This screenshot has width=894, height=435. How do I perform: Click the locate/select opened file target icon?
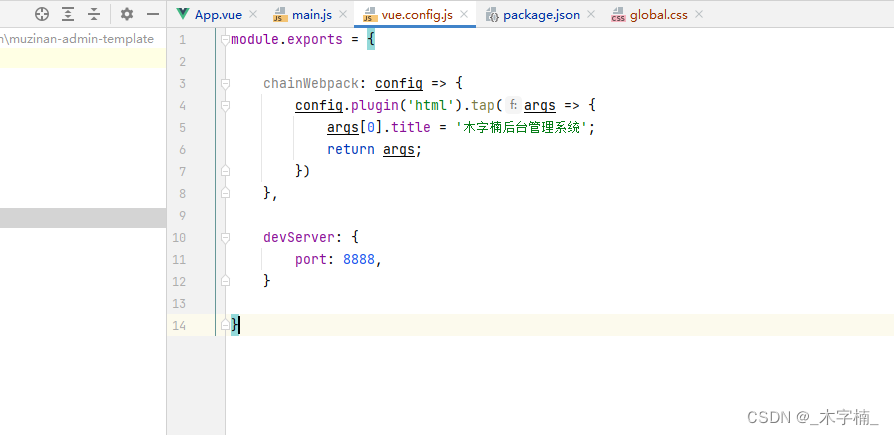point(42,14)
